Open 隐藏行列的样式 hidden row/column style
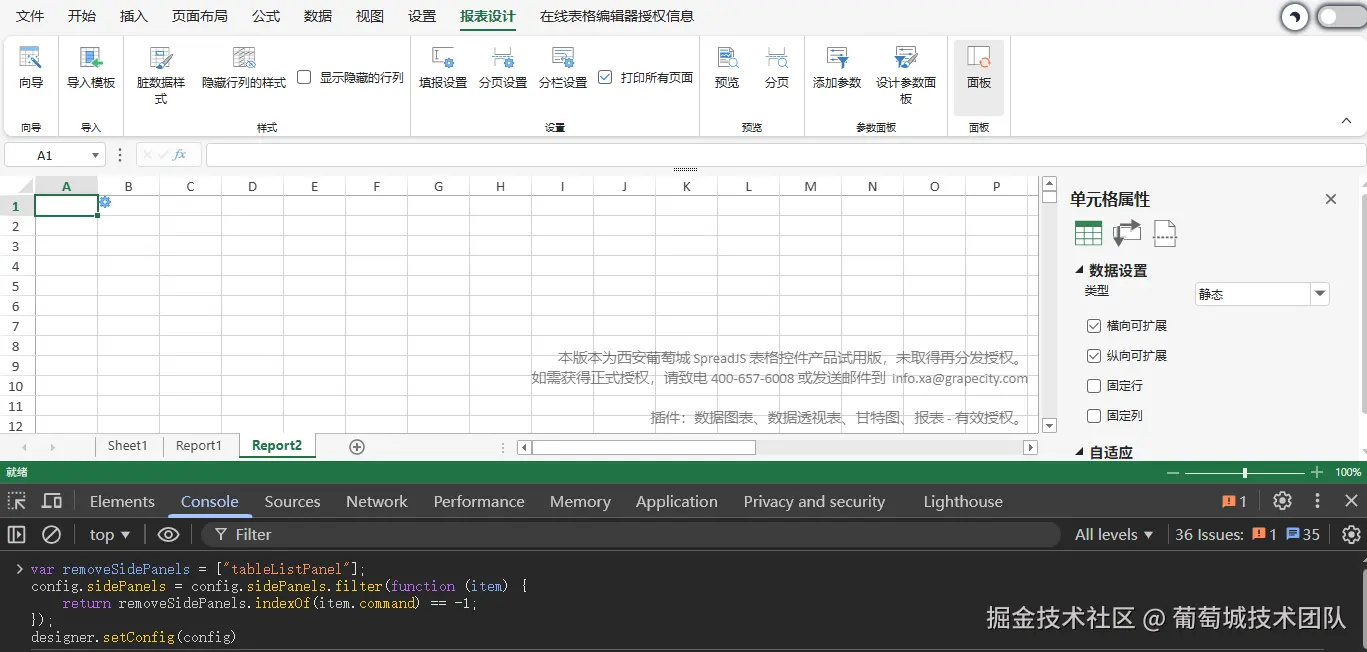The height and width of the screenshot is (652, 1367). [x=244, y=68]
